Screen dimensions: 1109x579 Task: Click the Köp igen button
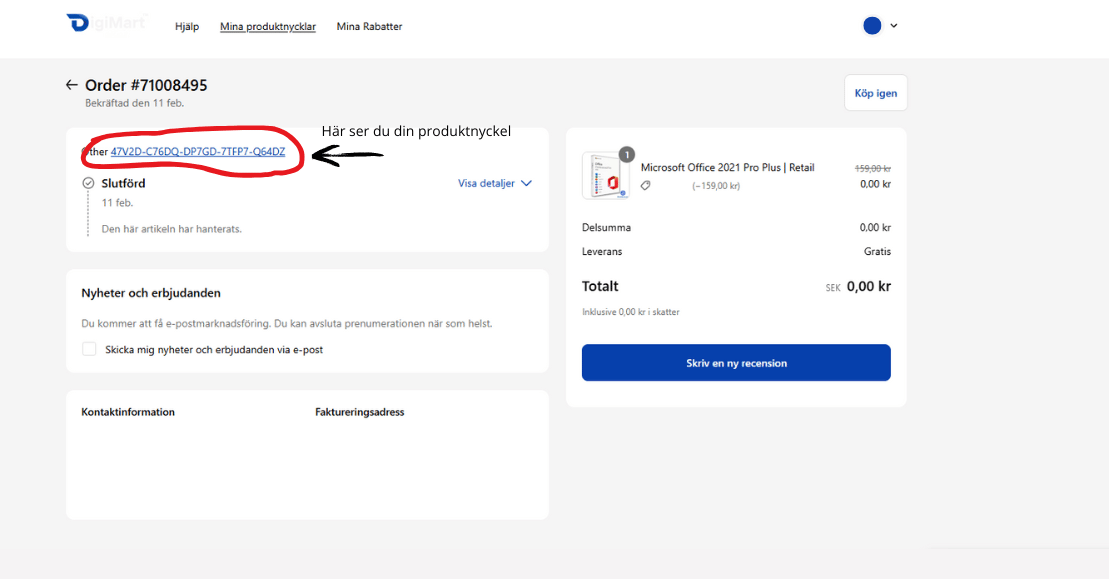coord(876,93)
